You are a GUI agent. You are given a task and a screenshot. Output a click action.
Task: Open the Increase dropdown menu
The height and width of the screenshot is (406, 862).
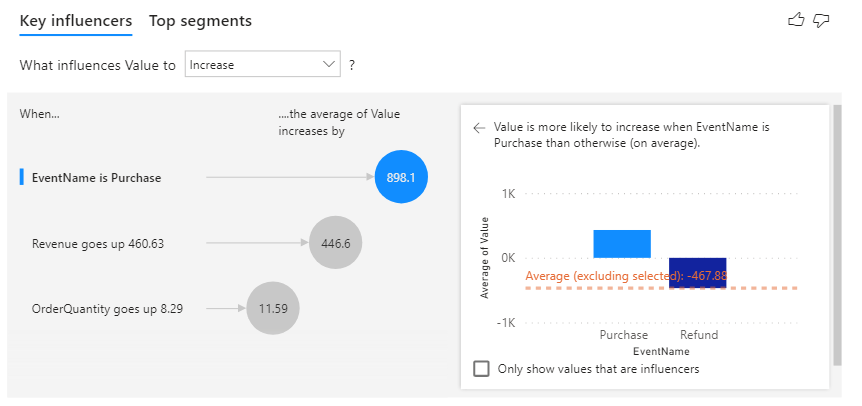coord(262,65)
